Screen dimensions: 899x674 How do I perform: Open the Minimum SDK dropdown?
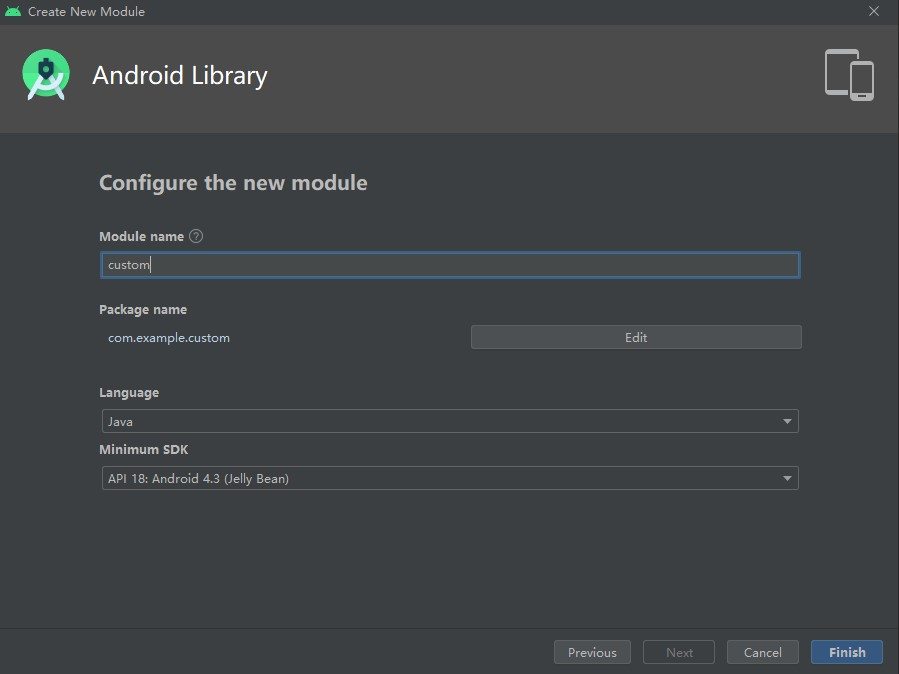click(450, 478)
